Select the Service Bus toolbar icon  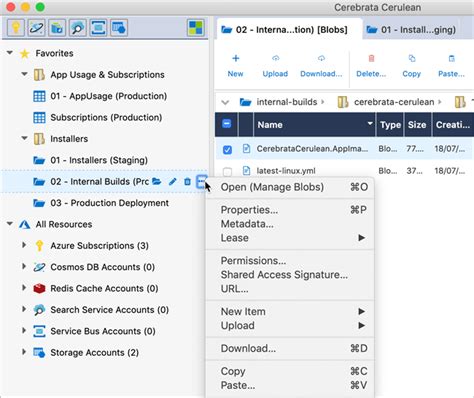[98, 27]
